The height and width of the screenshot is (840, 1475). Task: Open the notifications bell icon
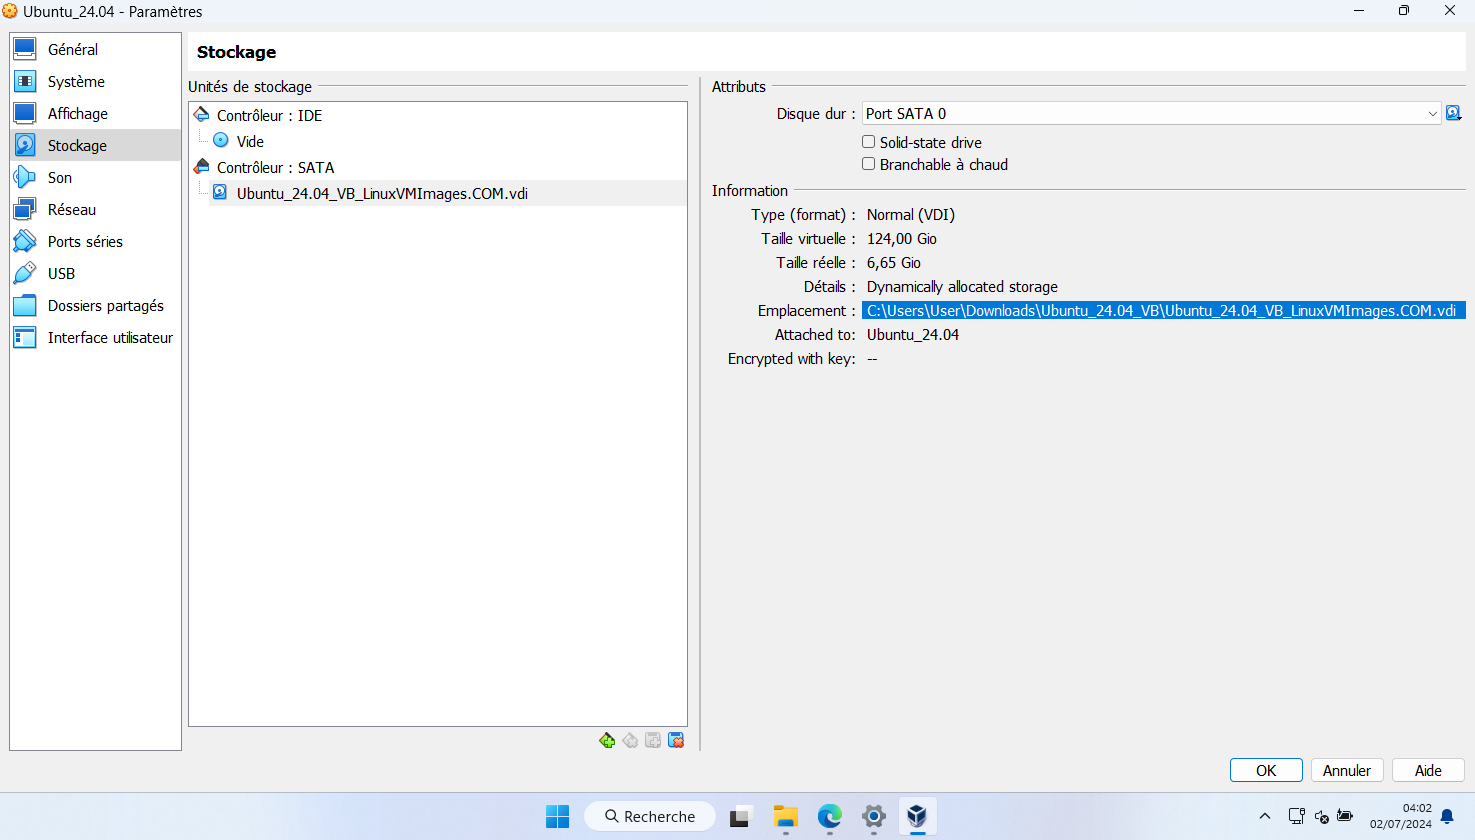[1447, 817]
